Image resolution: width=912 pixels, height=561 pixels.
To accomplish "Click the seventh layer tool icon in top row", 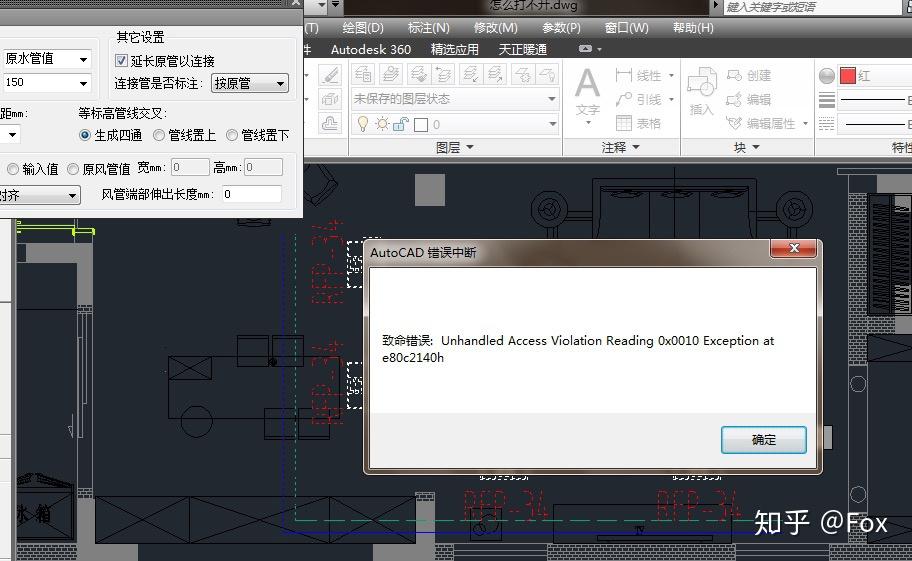I will click(522, 74).
